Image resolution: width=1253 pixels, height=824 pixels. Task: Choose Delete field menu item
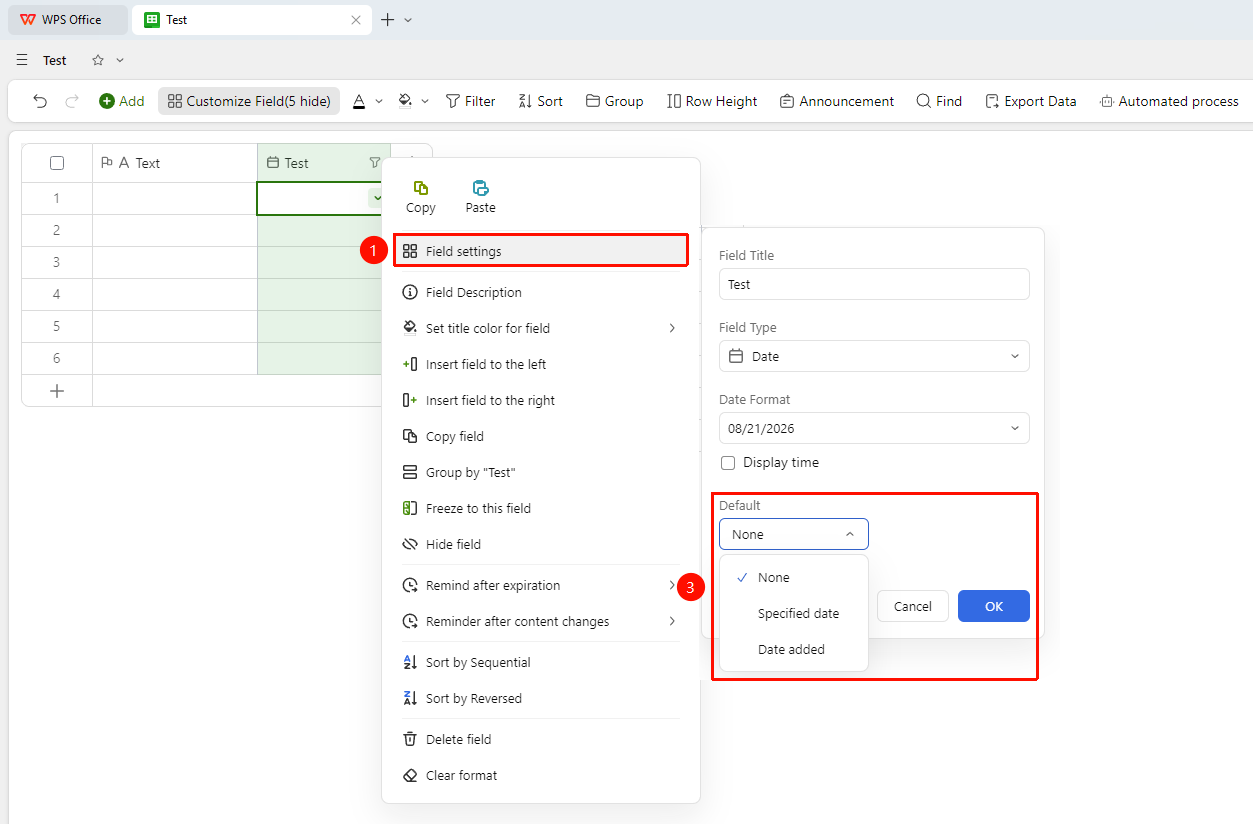(x=540, y=739)
